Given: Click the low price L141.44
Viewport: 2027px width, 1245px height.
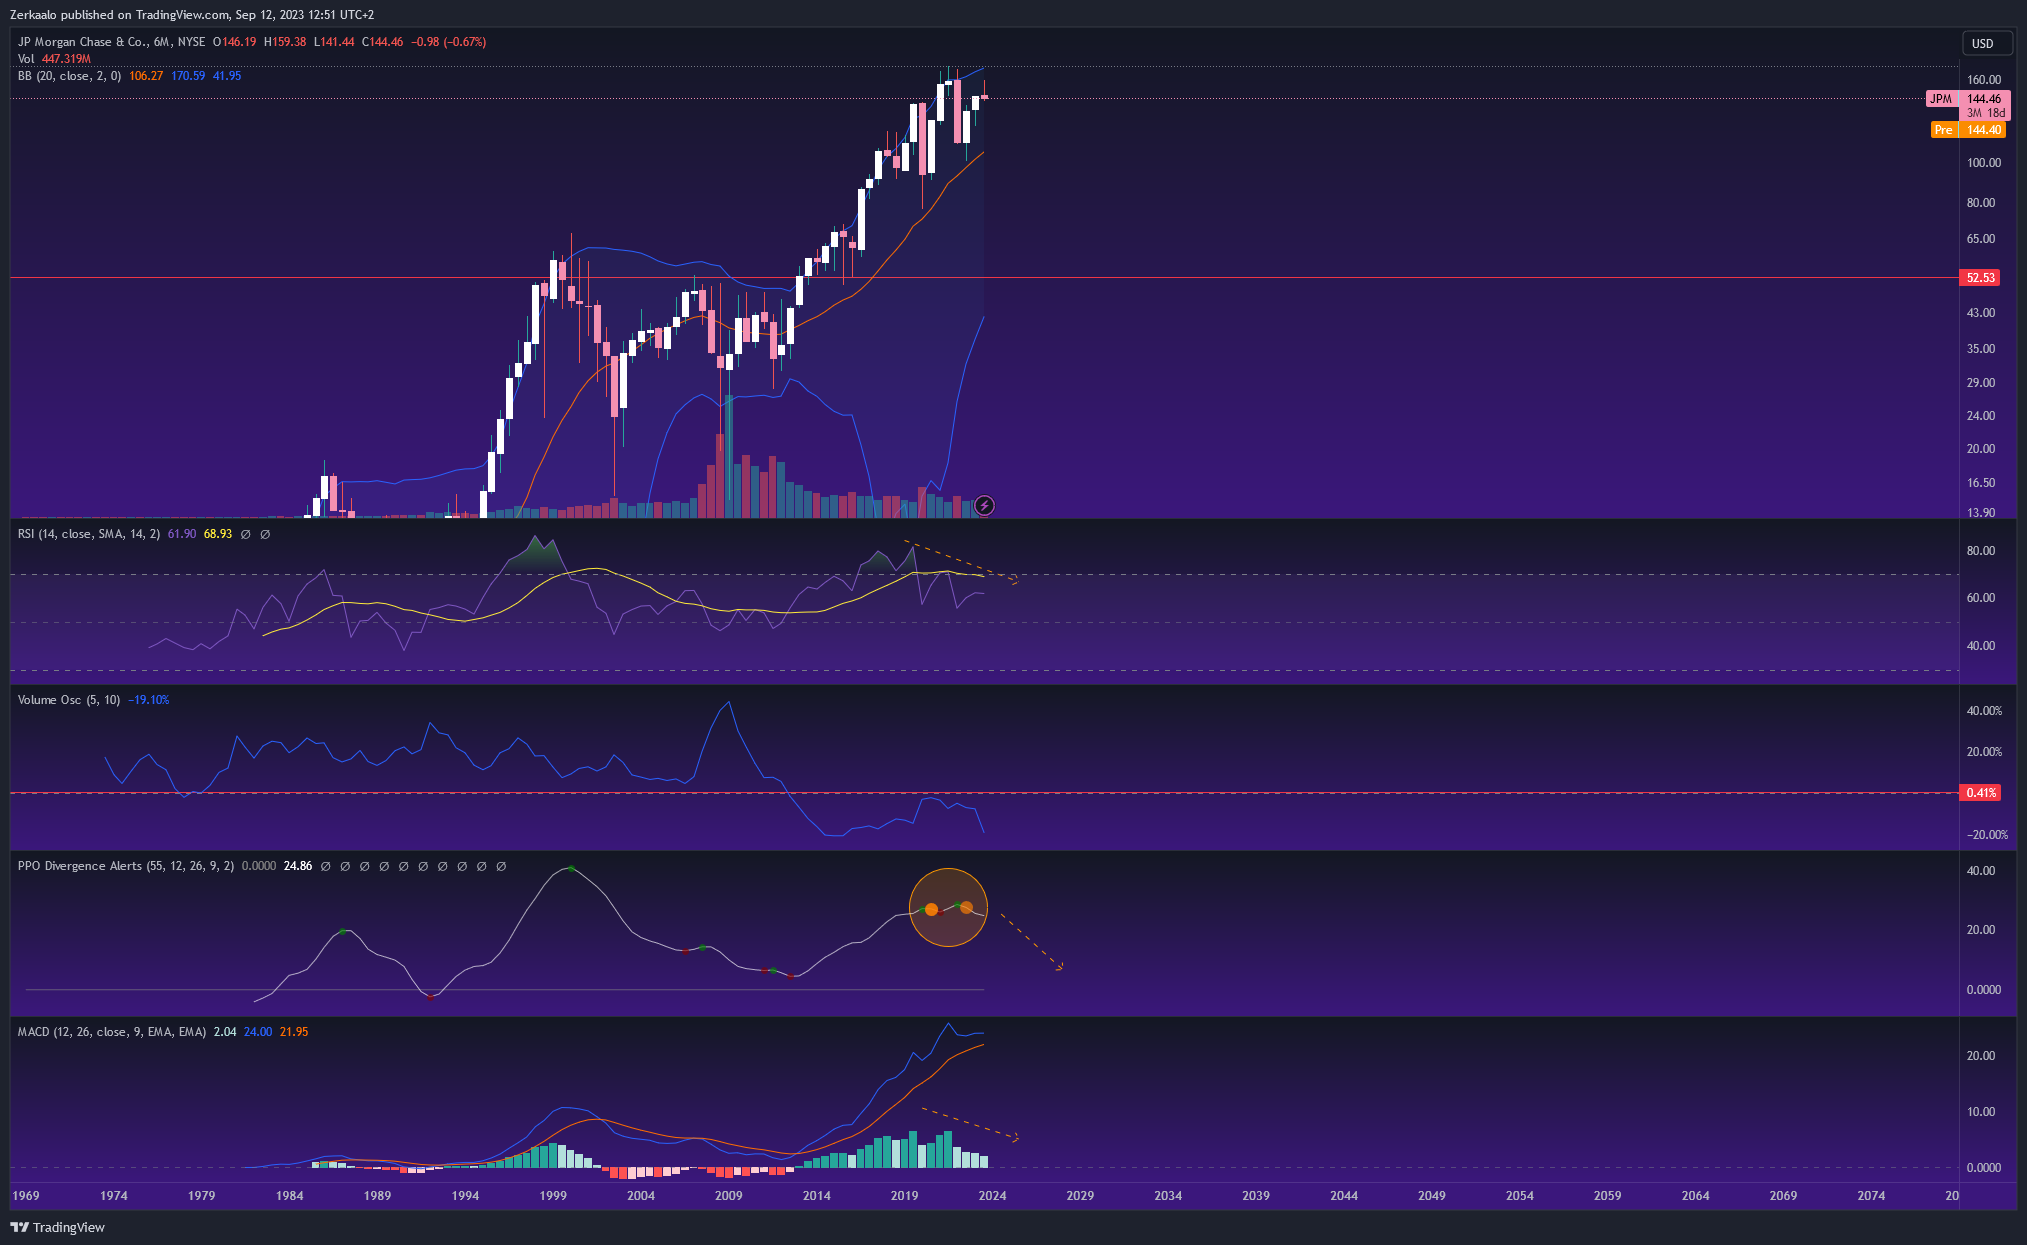Looking at the screenshot, I should [x=334, y=42].
